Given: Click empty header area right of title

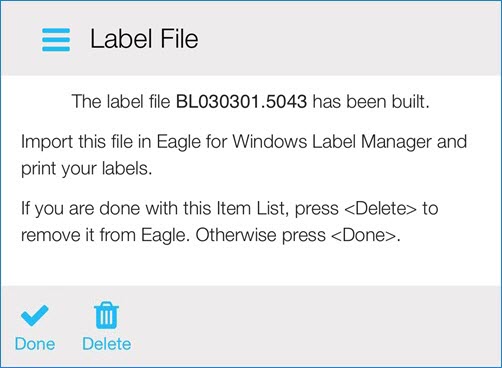Looking at the screenshot, I should (350, 39).
